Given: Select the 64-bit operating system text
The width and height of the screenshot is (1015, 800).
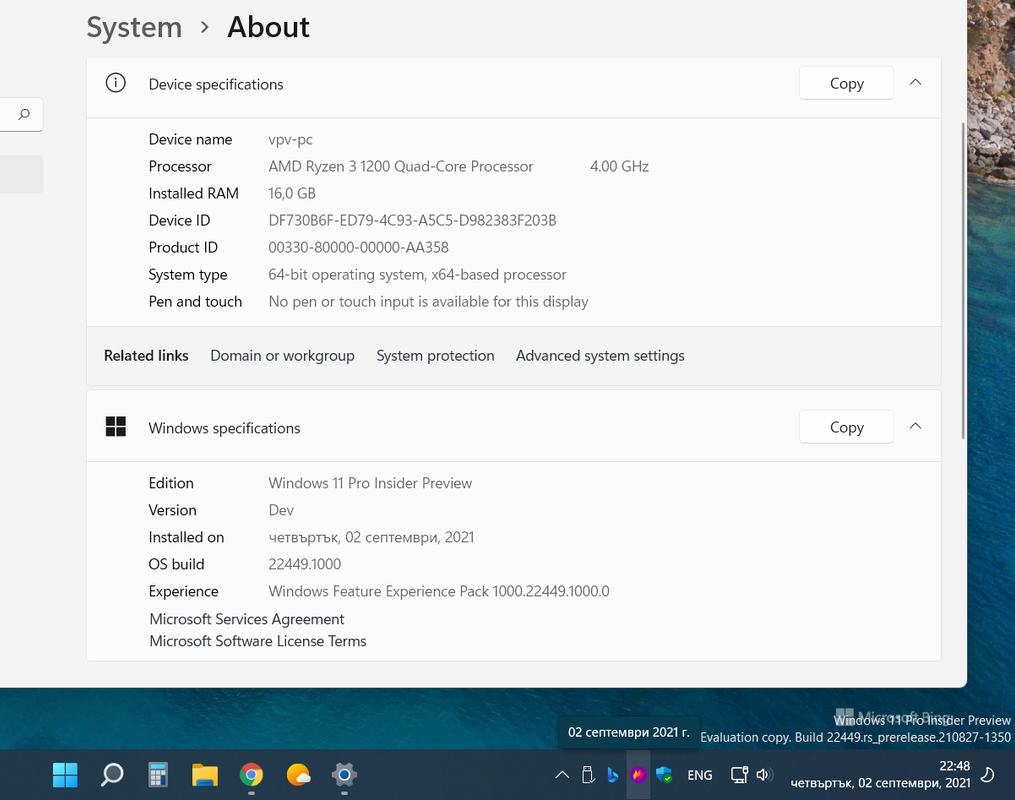Looking at the screenshot, I should (418, 275).
